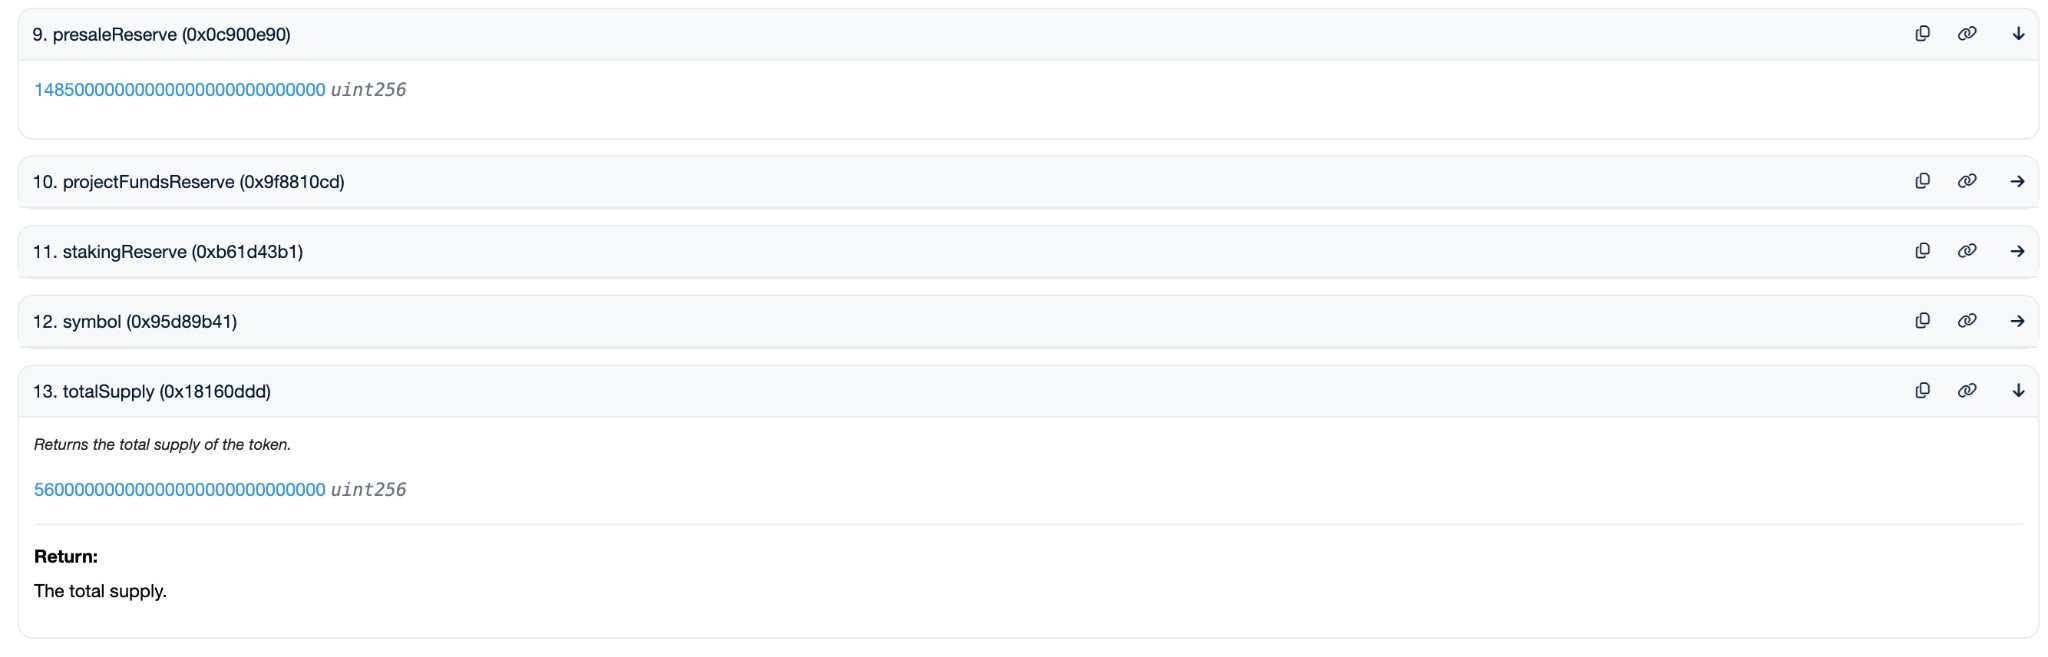Expand the stakingReserve section arrow
This screenshot has width=2048, height=657.
click(x=2018, y=251)
